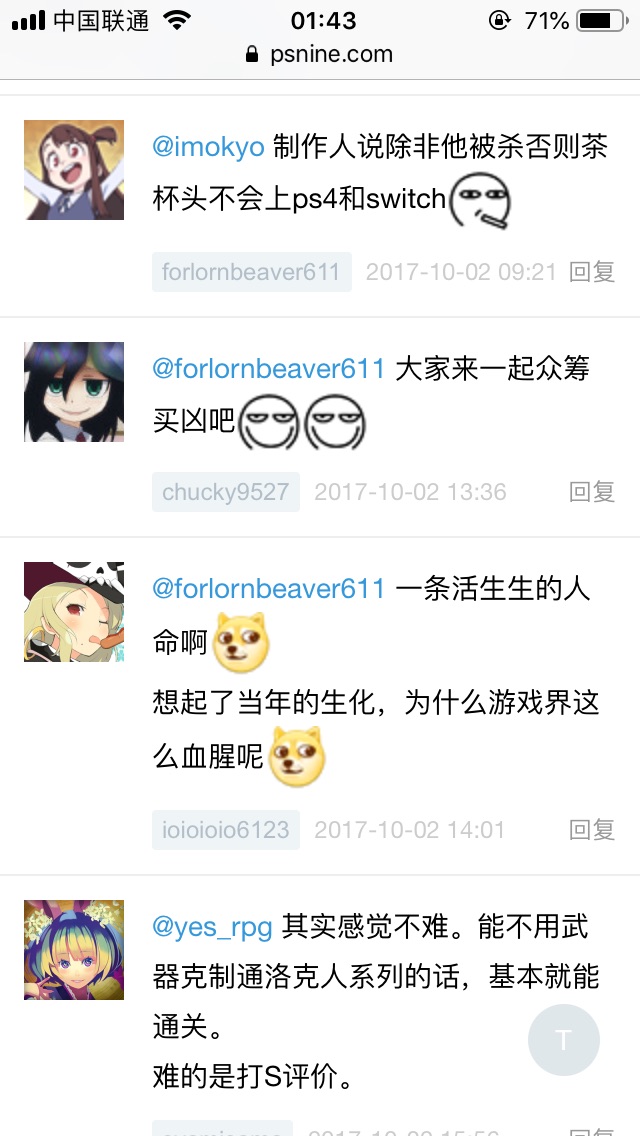The height and width of the screenshot is (1136, 640).
Task: Tap the padlock icon beside psnine.com
Action: coord(252,54)
